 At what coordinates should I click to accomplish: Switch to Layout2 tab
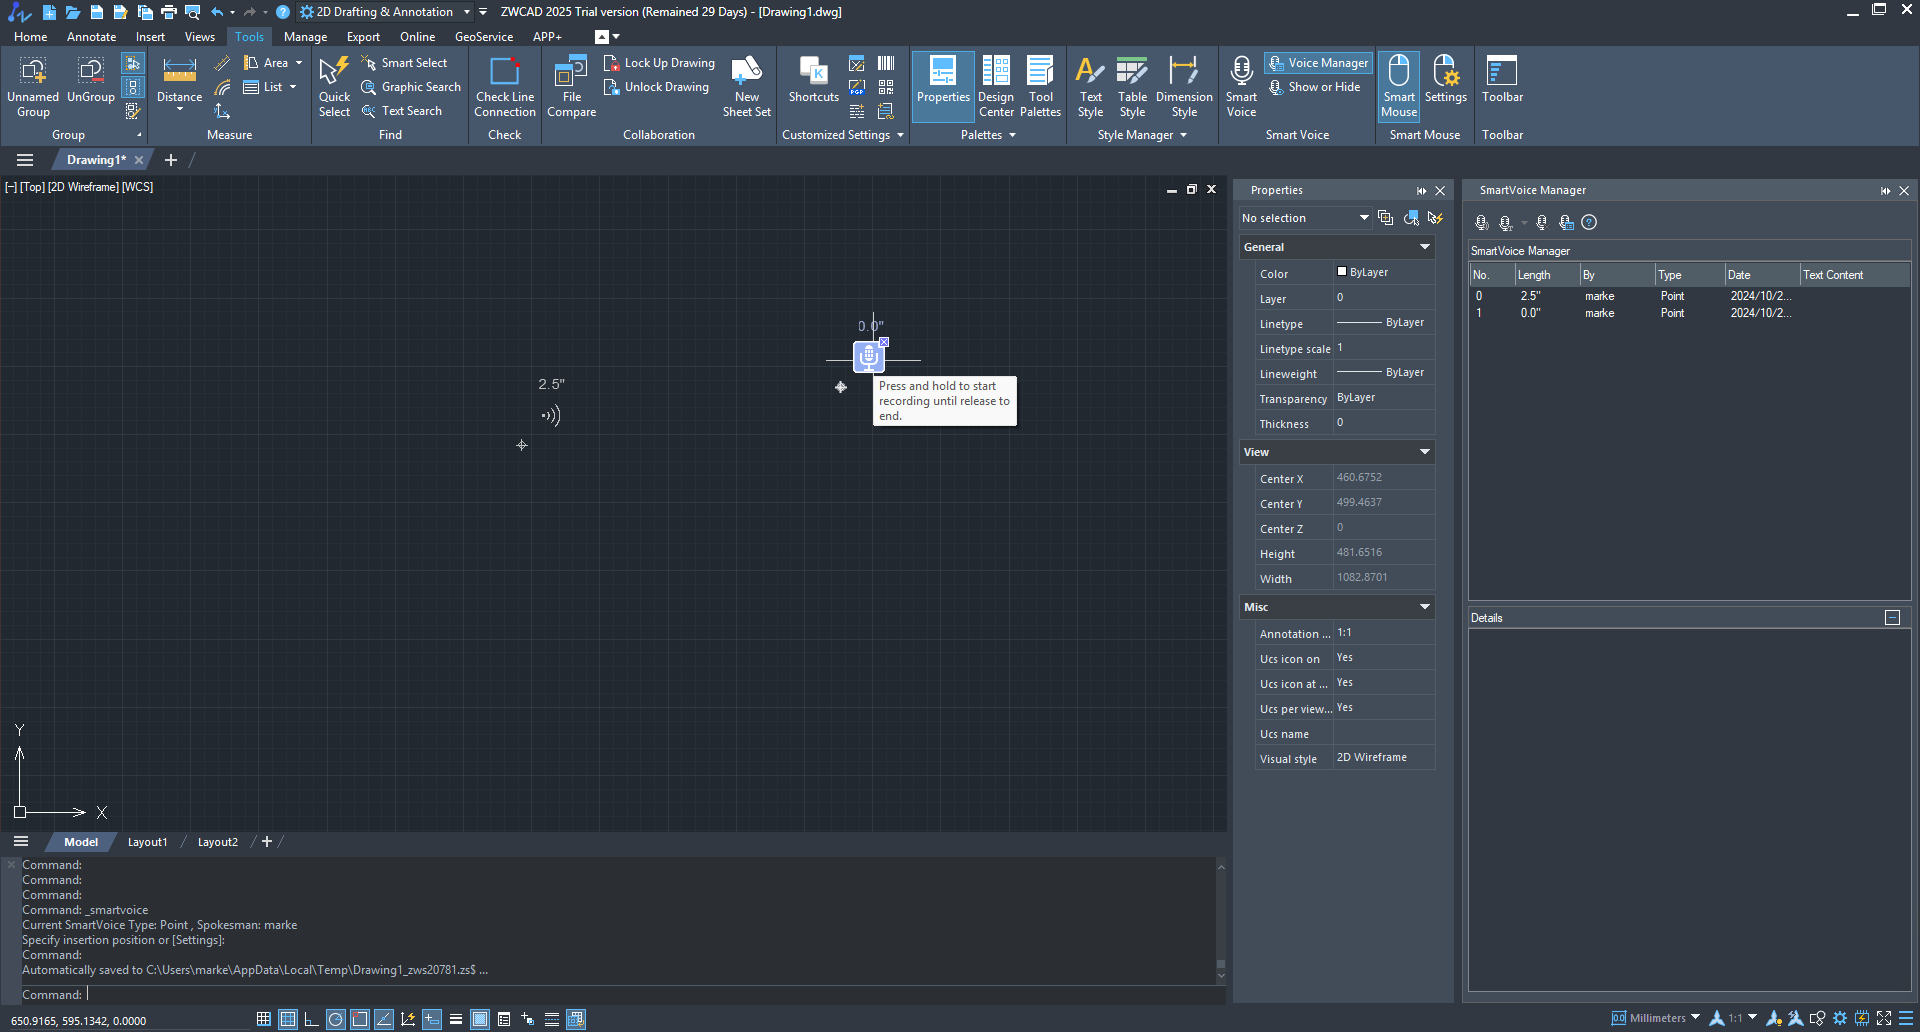pos(217,842)
